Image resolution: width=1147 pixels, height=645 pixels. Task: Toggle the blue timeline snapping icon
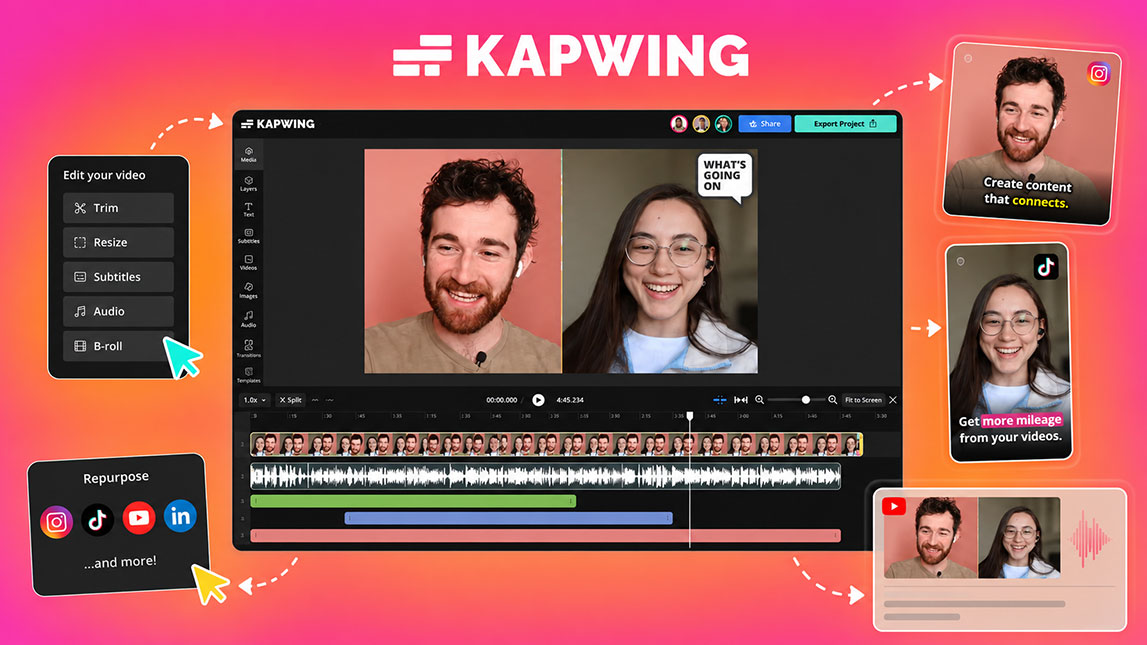pyautogui.click(x=720, y=400)
